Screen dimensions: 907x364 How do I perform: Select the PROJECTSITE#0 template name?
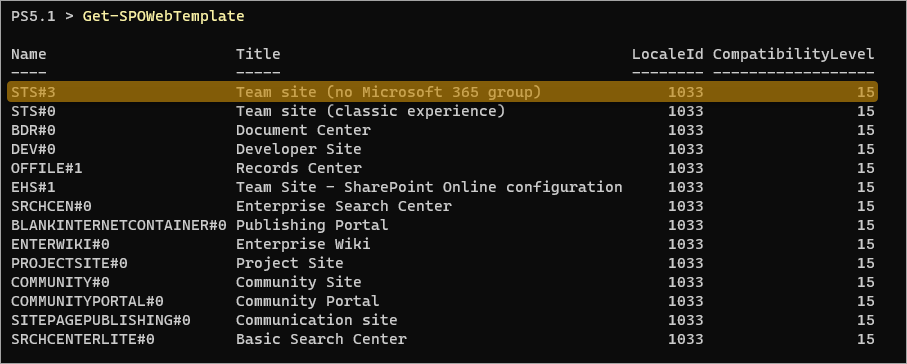69,263
